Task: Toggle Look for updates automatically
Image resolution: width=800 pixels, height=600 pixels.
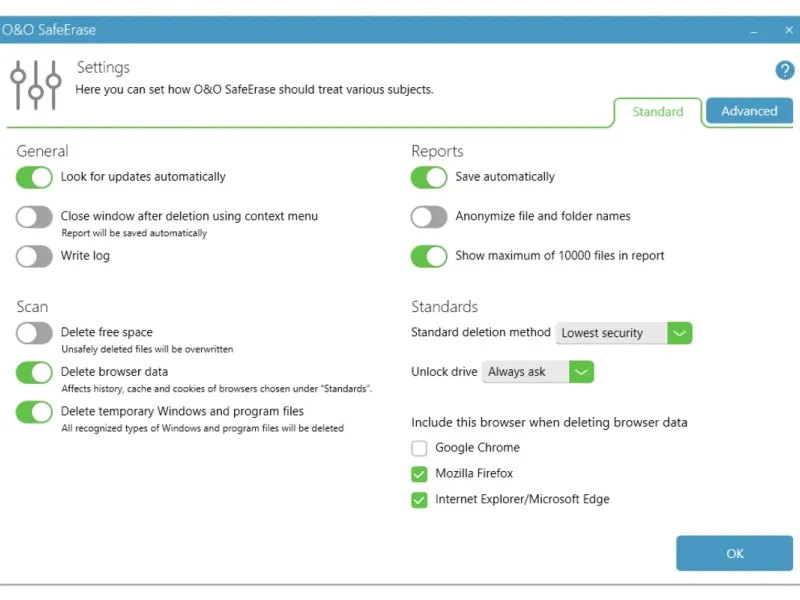Action: pos(34,177)
